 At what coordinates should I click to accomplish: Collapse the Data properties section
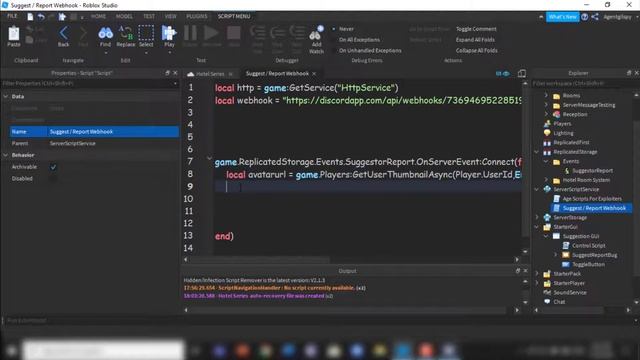(x=6, y=96)
